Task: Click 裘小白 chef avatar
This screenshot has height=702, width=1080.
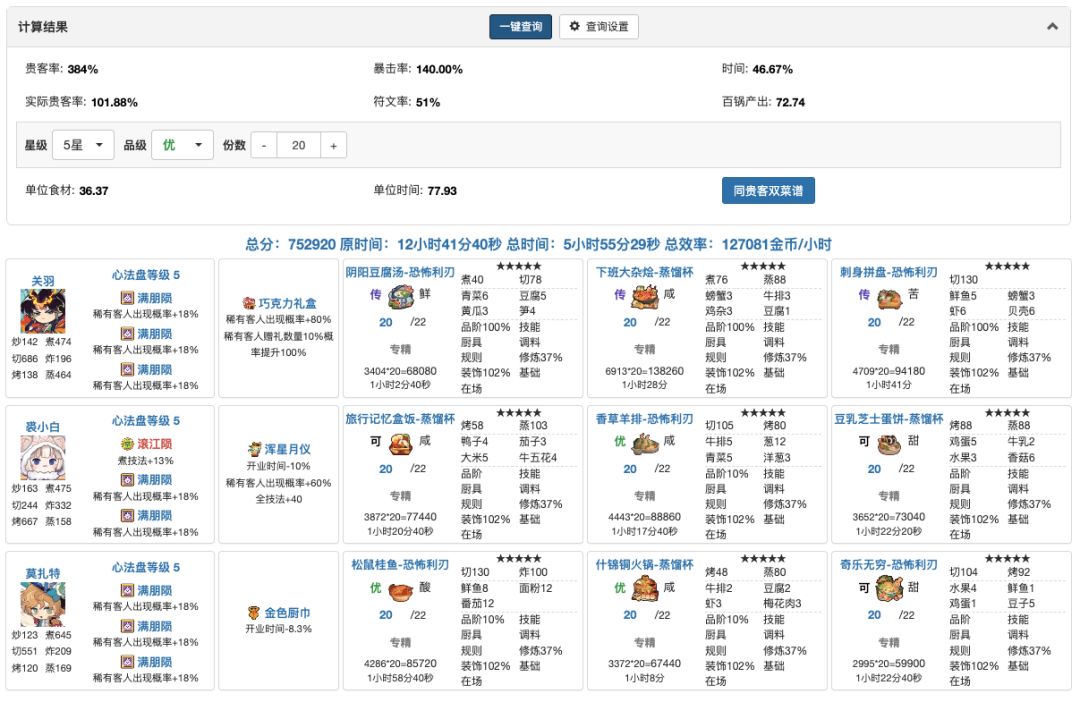Action: click(x=43, y=457)
